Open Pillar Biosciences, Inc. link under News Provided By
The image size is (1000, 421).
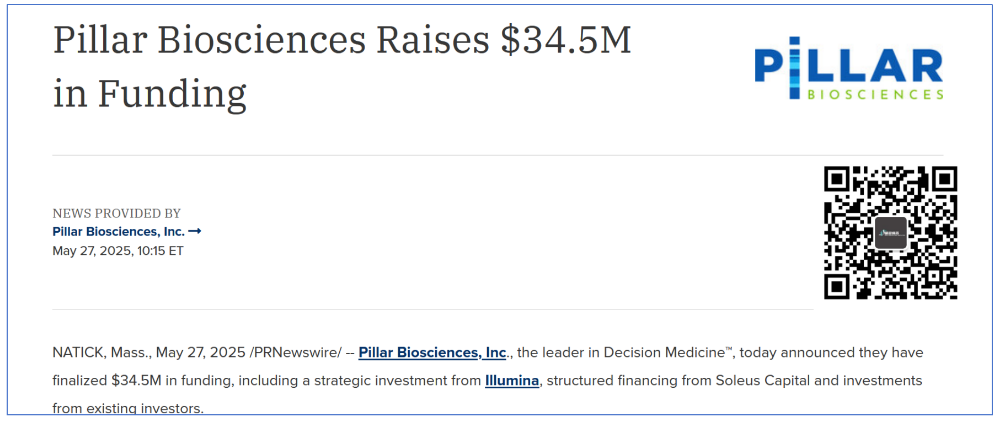[119, 231]
